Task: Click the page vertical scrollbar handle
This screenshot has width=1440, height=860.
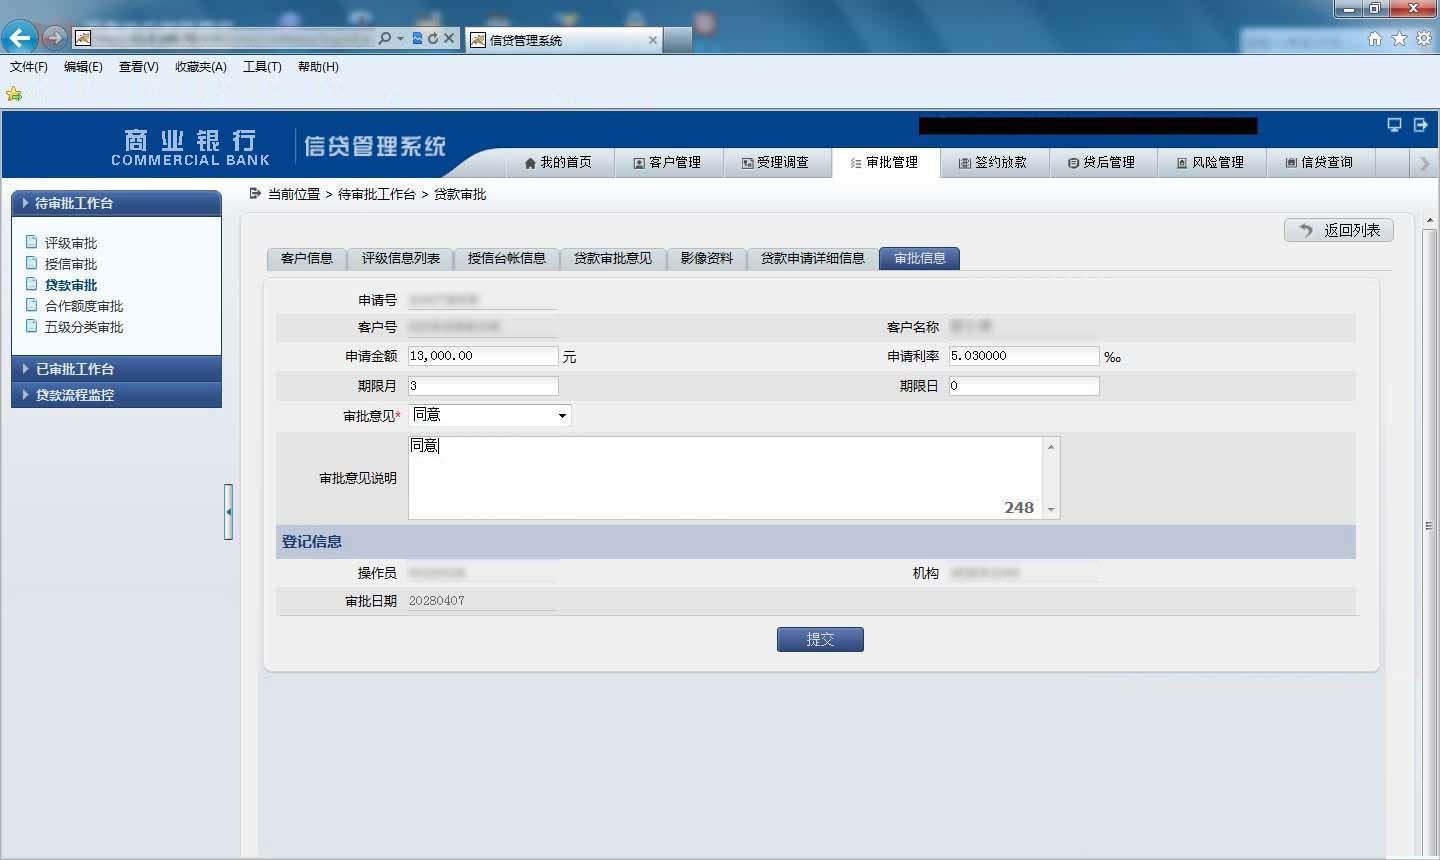Action: [x=1429, y=525]
